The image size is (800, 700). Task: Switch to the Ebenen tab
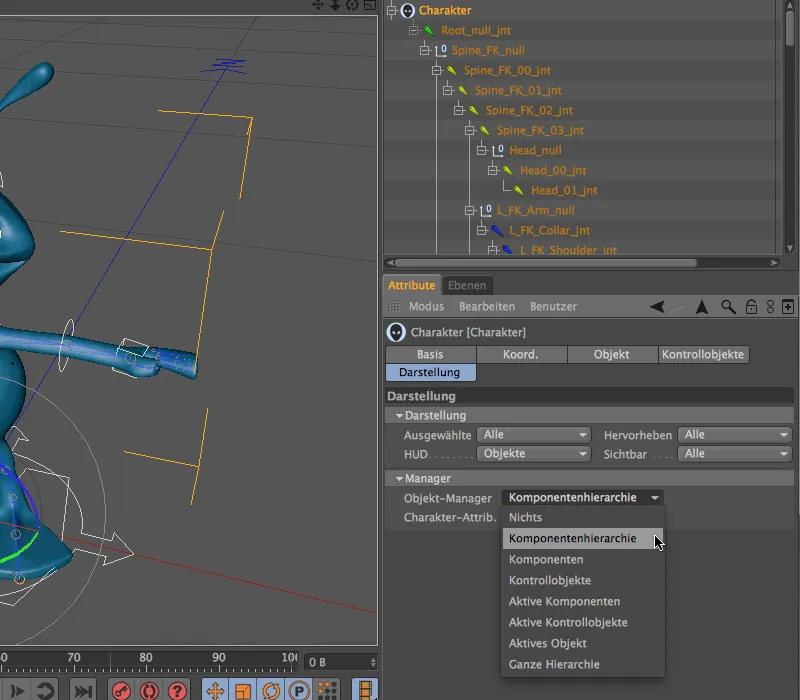pyautogui.click(x=467, y=285)
